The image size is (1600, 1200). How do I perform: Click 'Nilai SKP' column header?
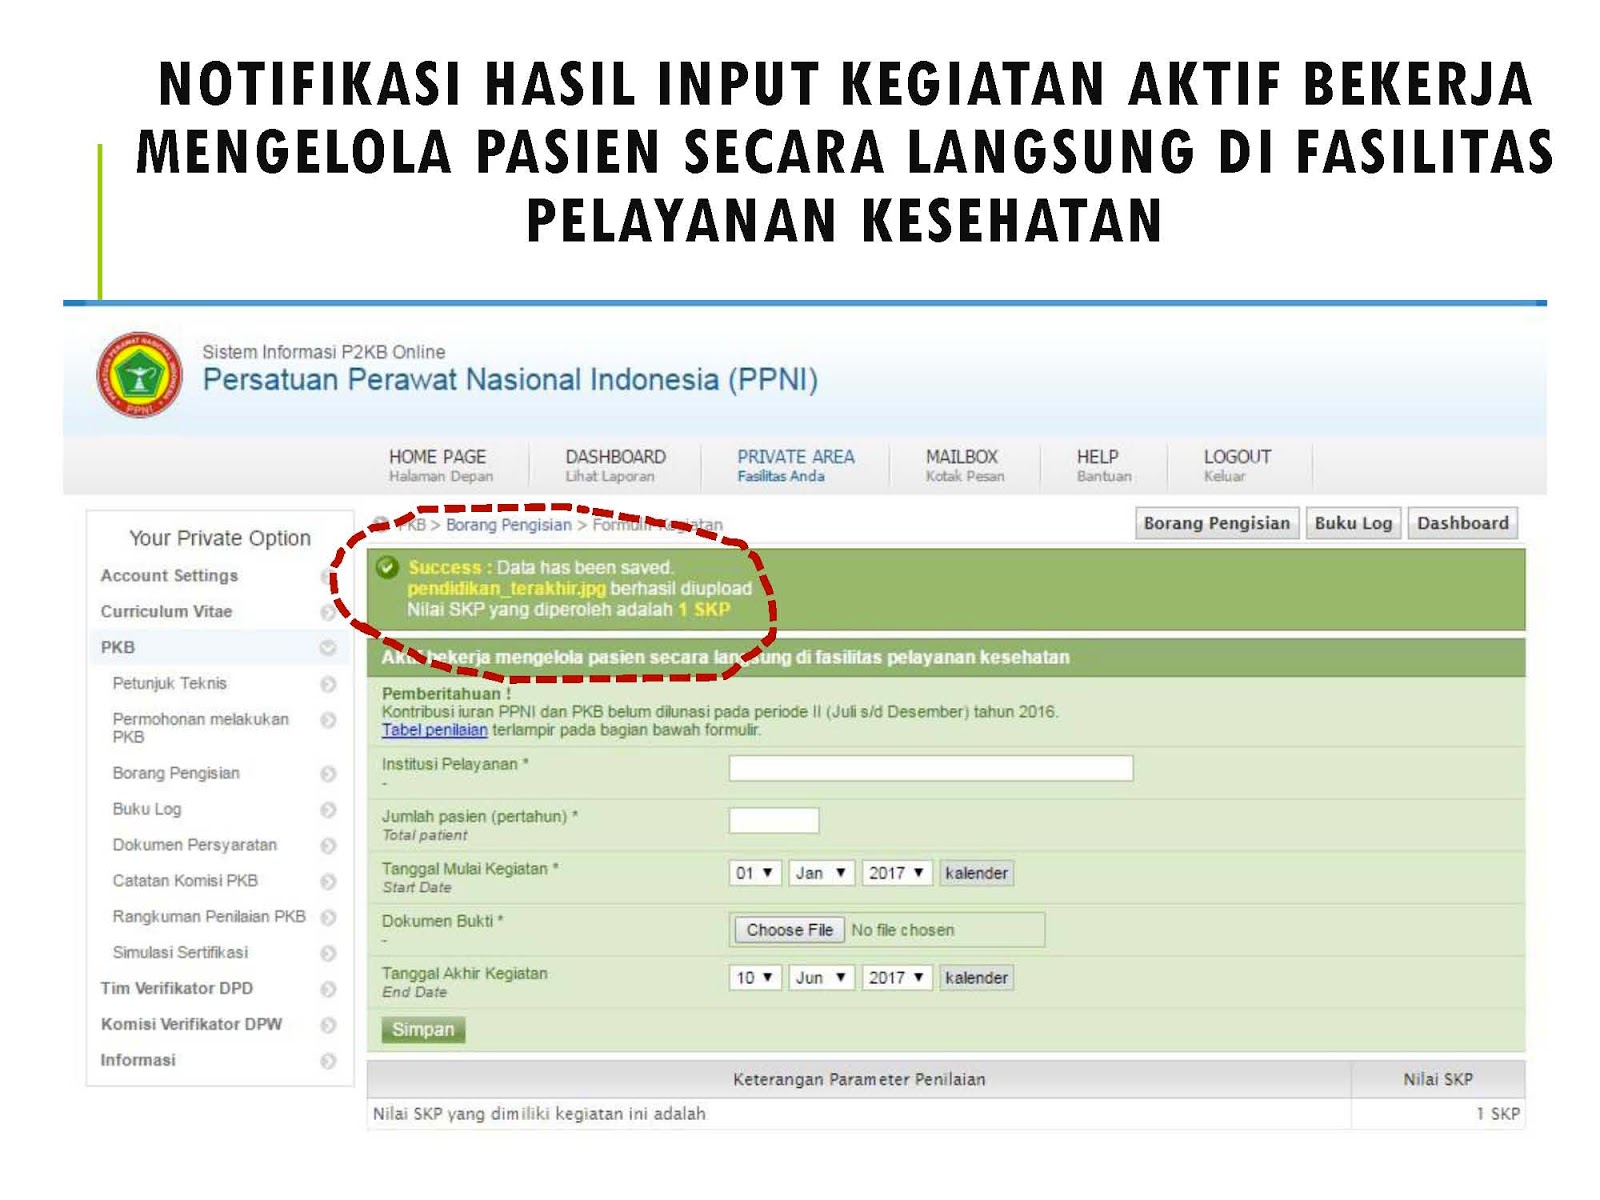click(1438, 1080)
